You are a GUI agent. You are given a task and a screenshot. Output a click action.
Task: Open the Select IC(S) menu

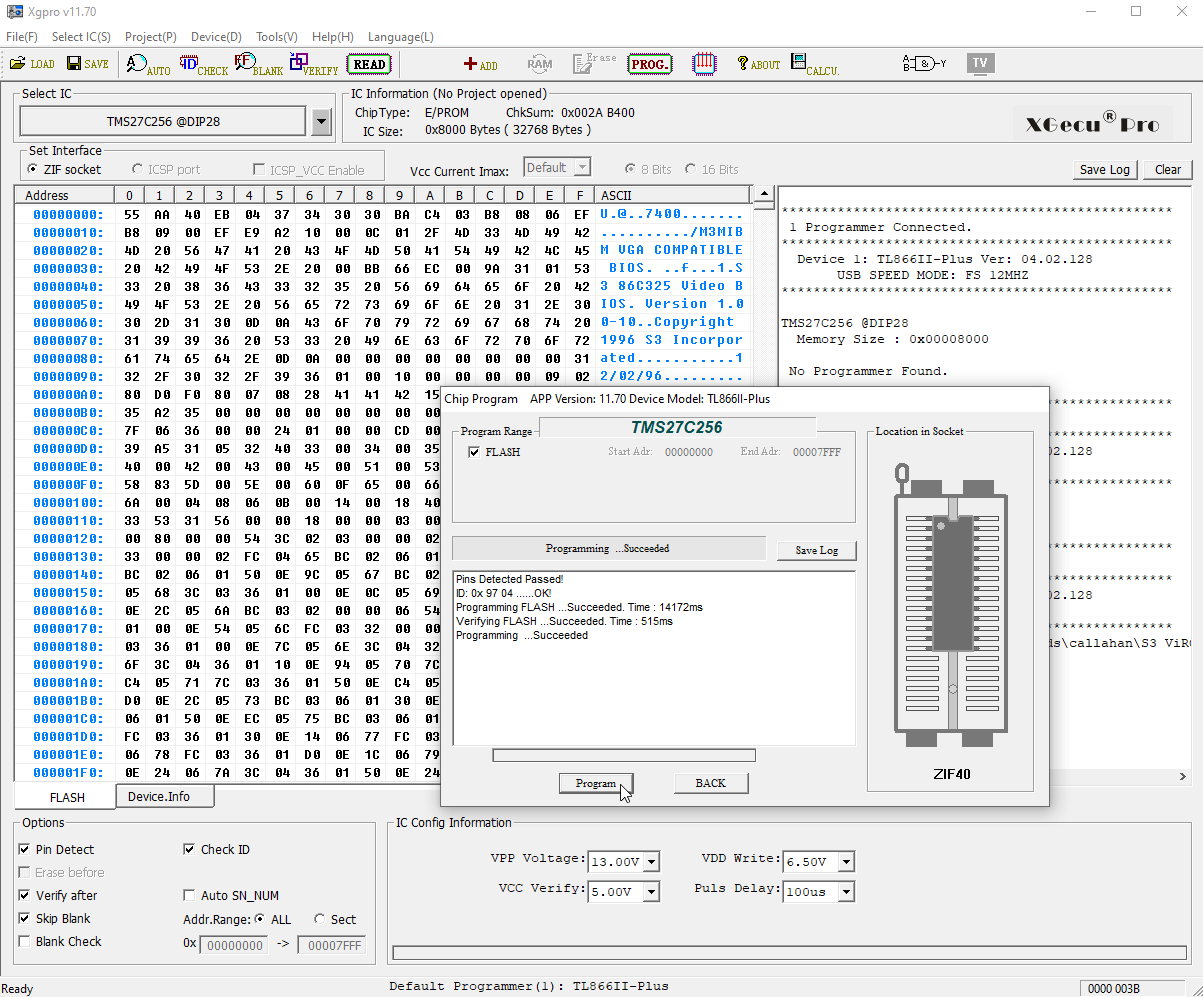coord(81,37)
